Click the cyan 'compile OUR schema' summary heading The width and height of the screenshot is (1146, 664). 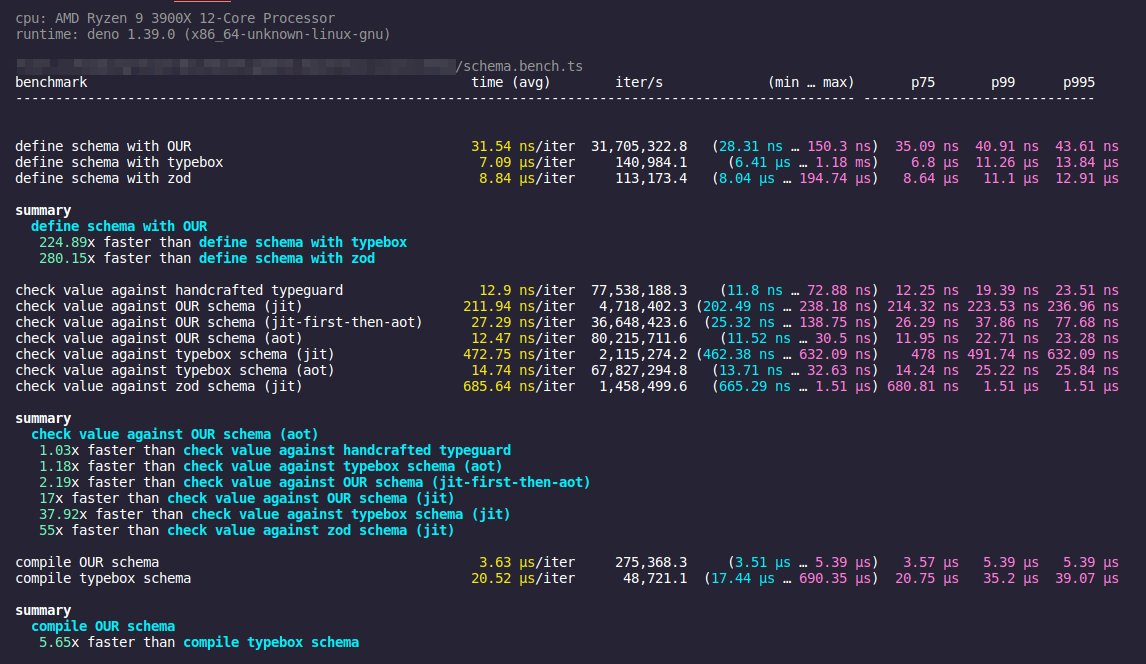pyautogui.click(x=103, y=627)
